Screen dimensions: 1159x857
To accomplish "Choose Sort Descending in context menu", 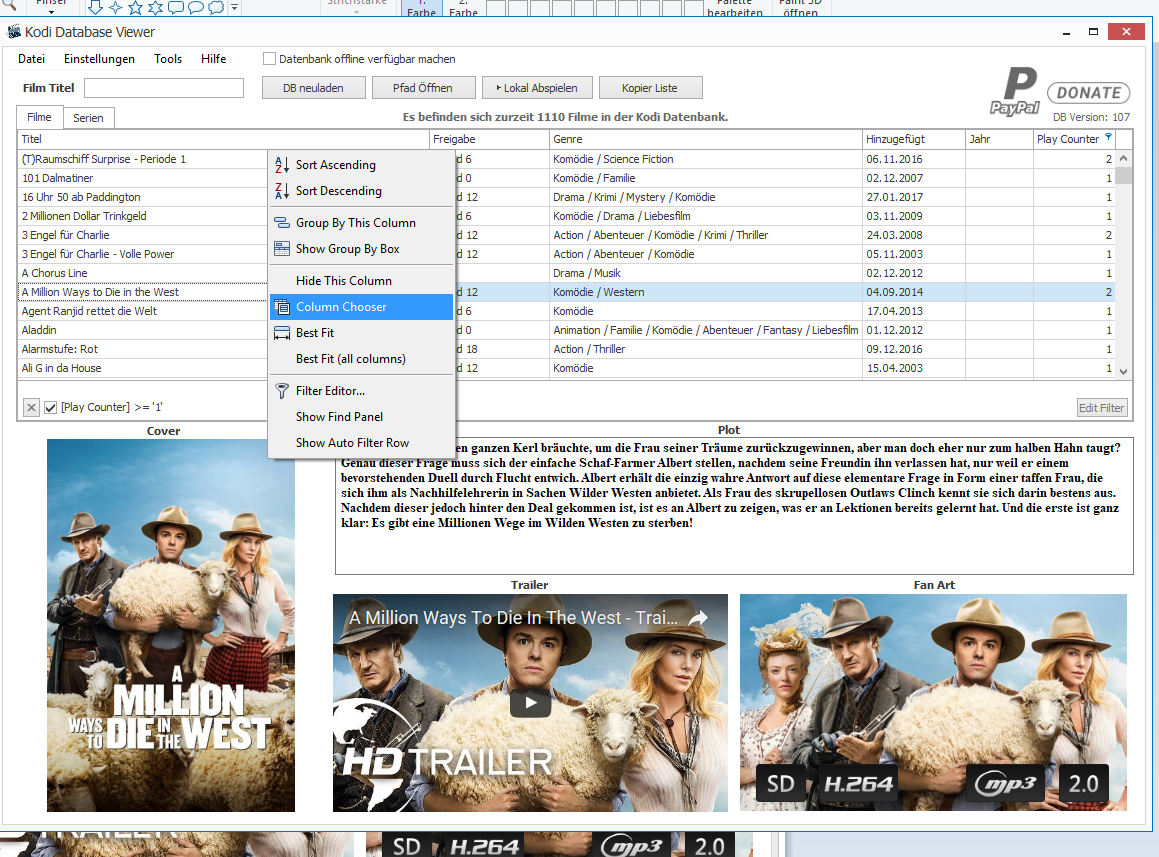I will point(361,191).
